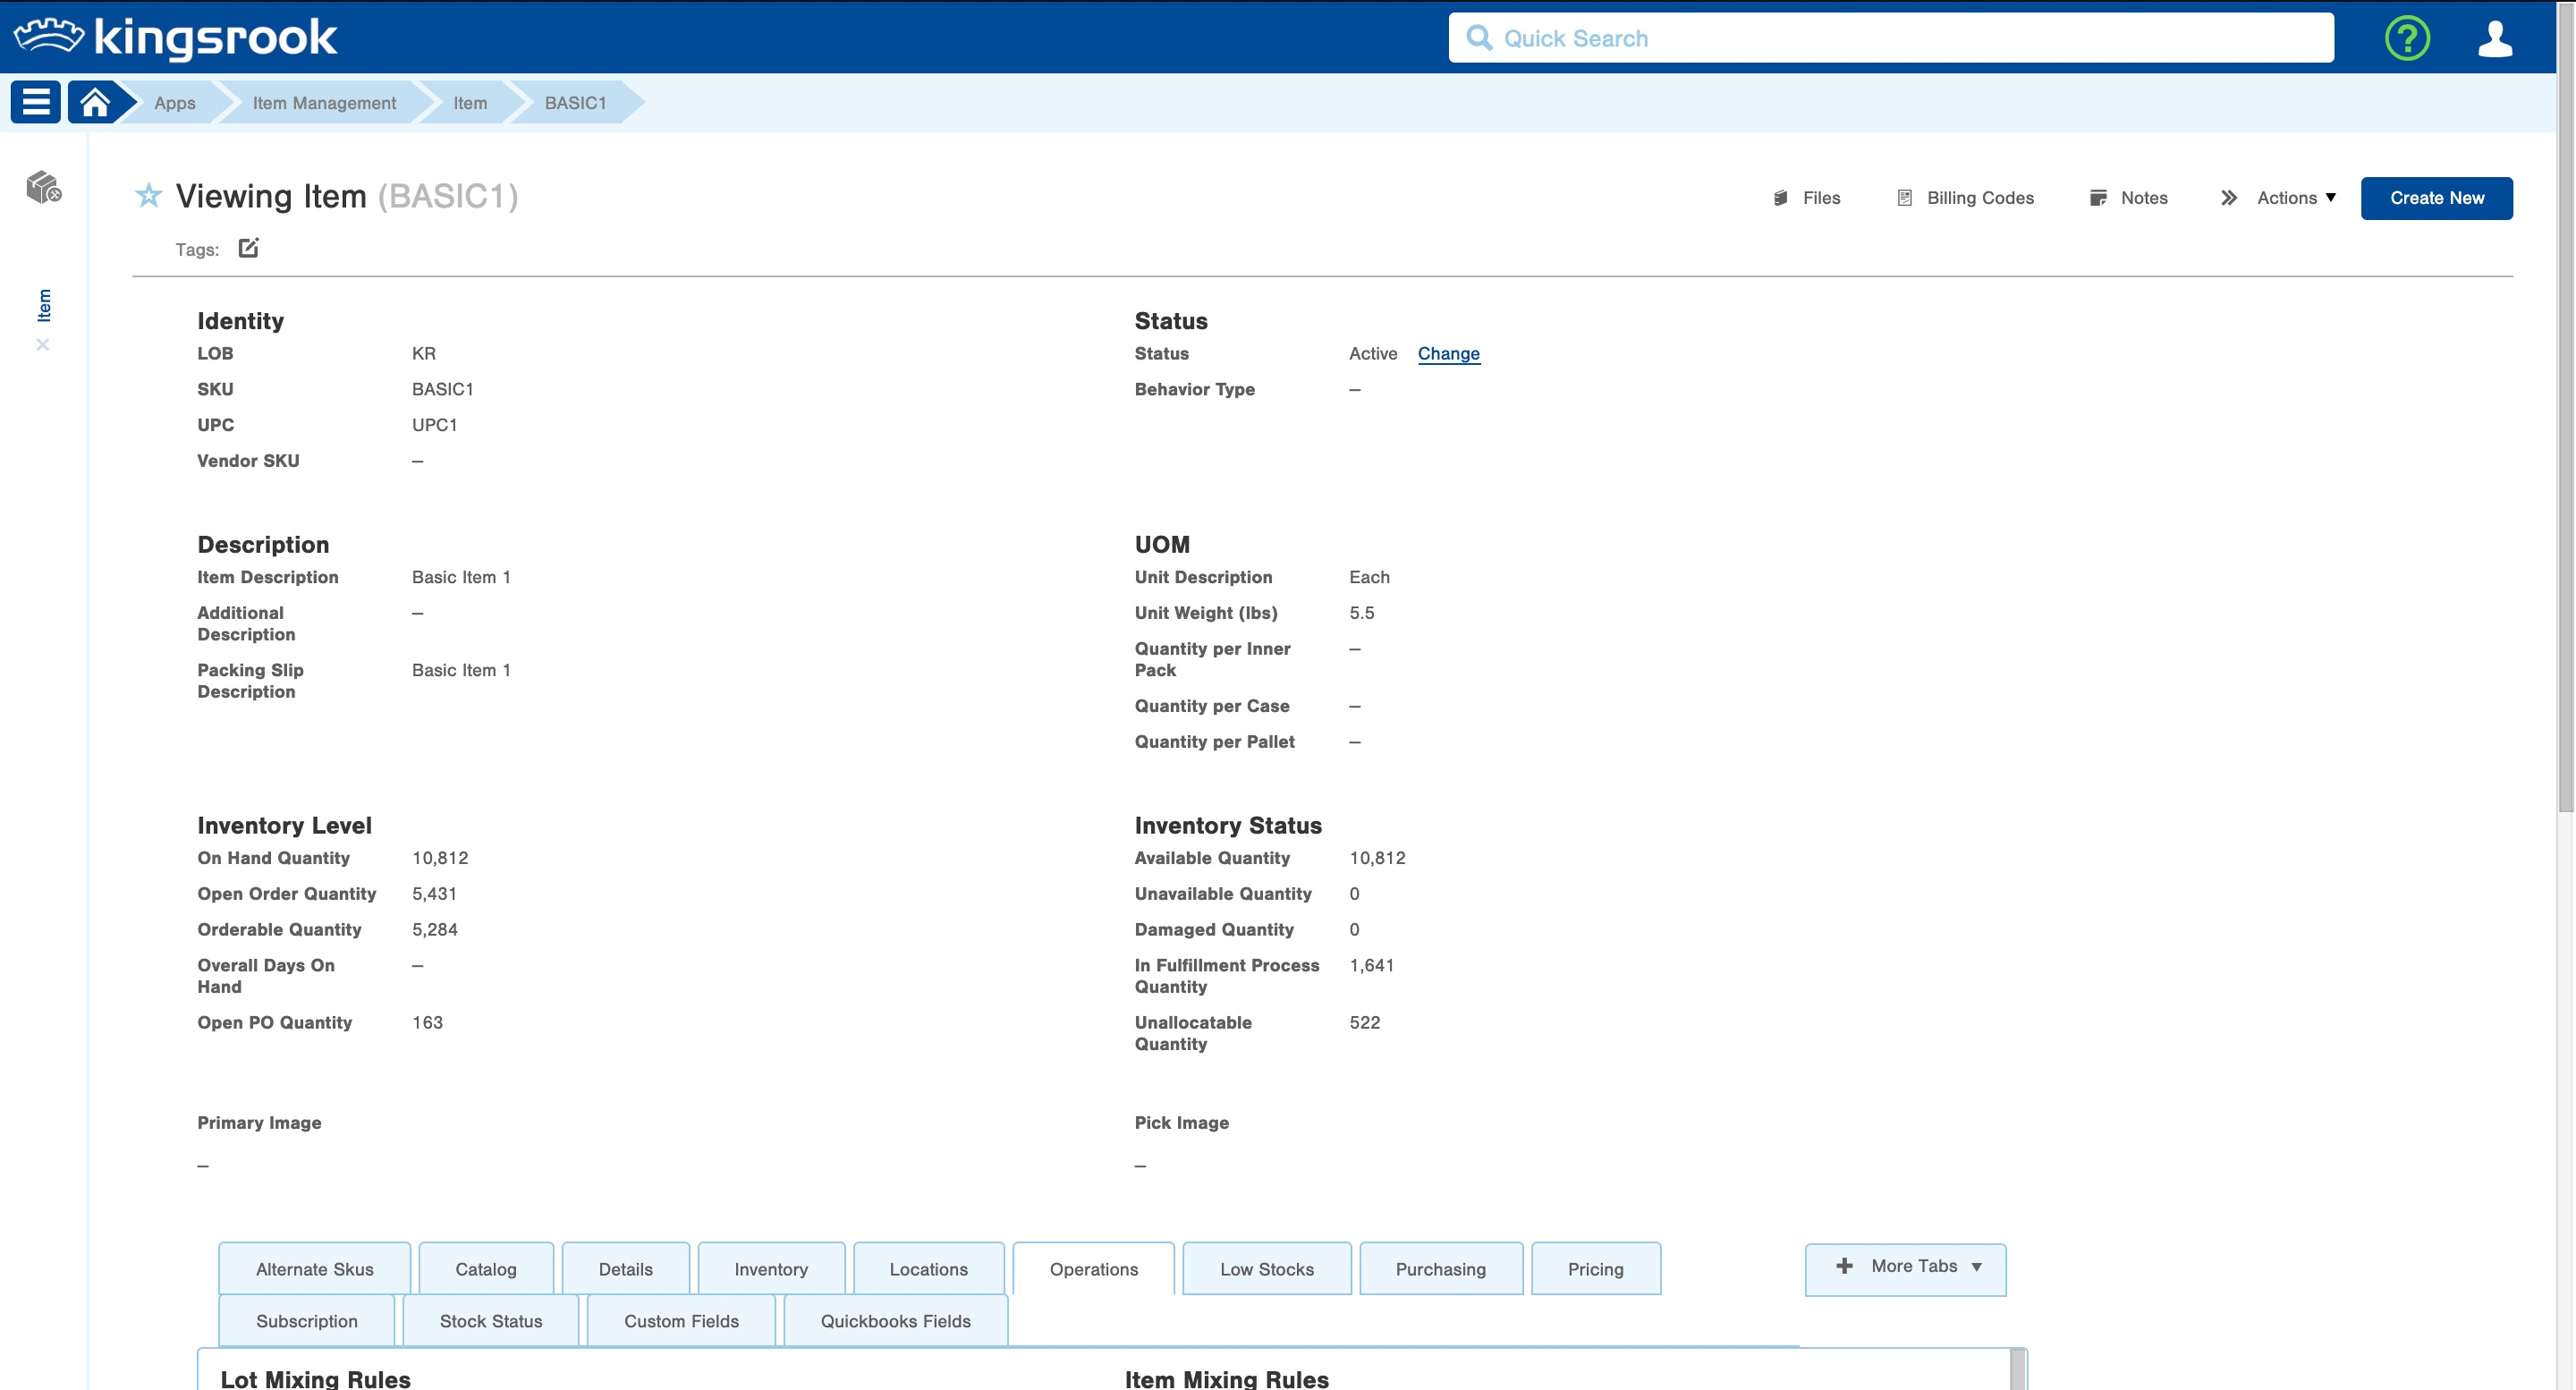This screenshot has height=1390, width=2576.
Task: Focus the Quick Search field
Action: pos(1890,38)
